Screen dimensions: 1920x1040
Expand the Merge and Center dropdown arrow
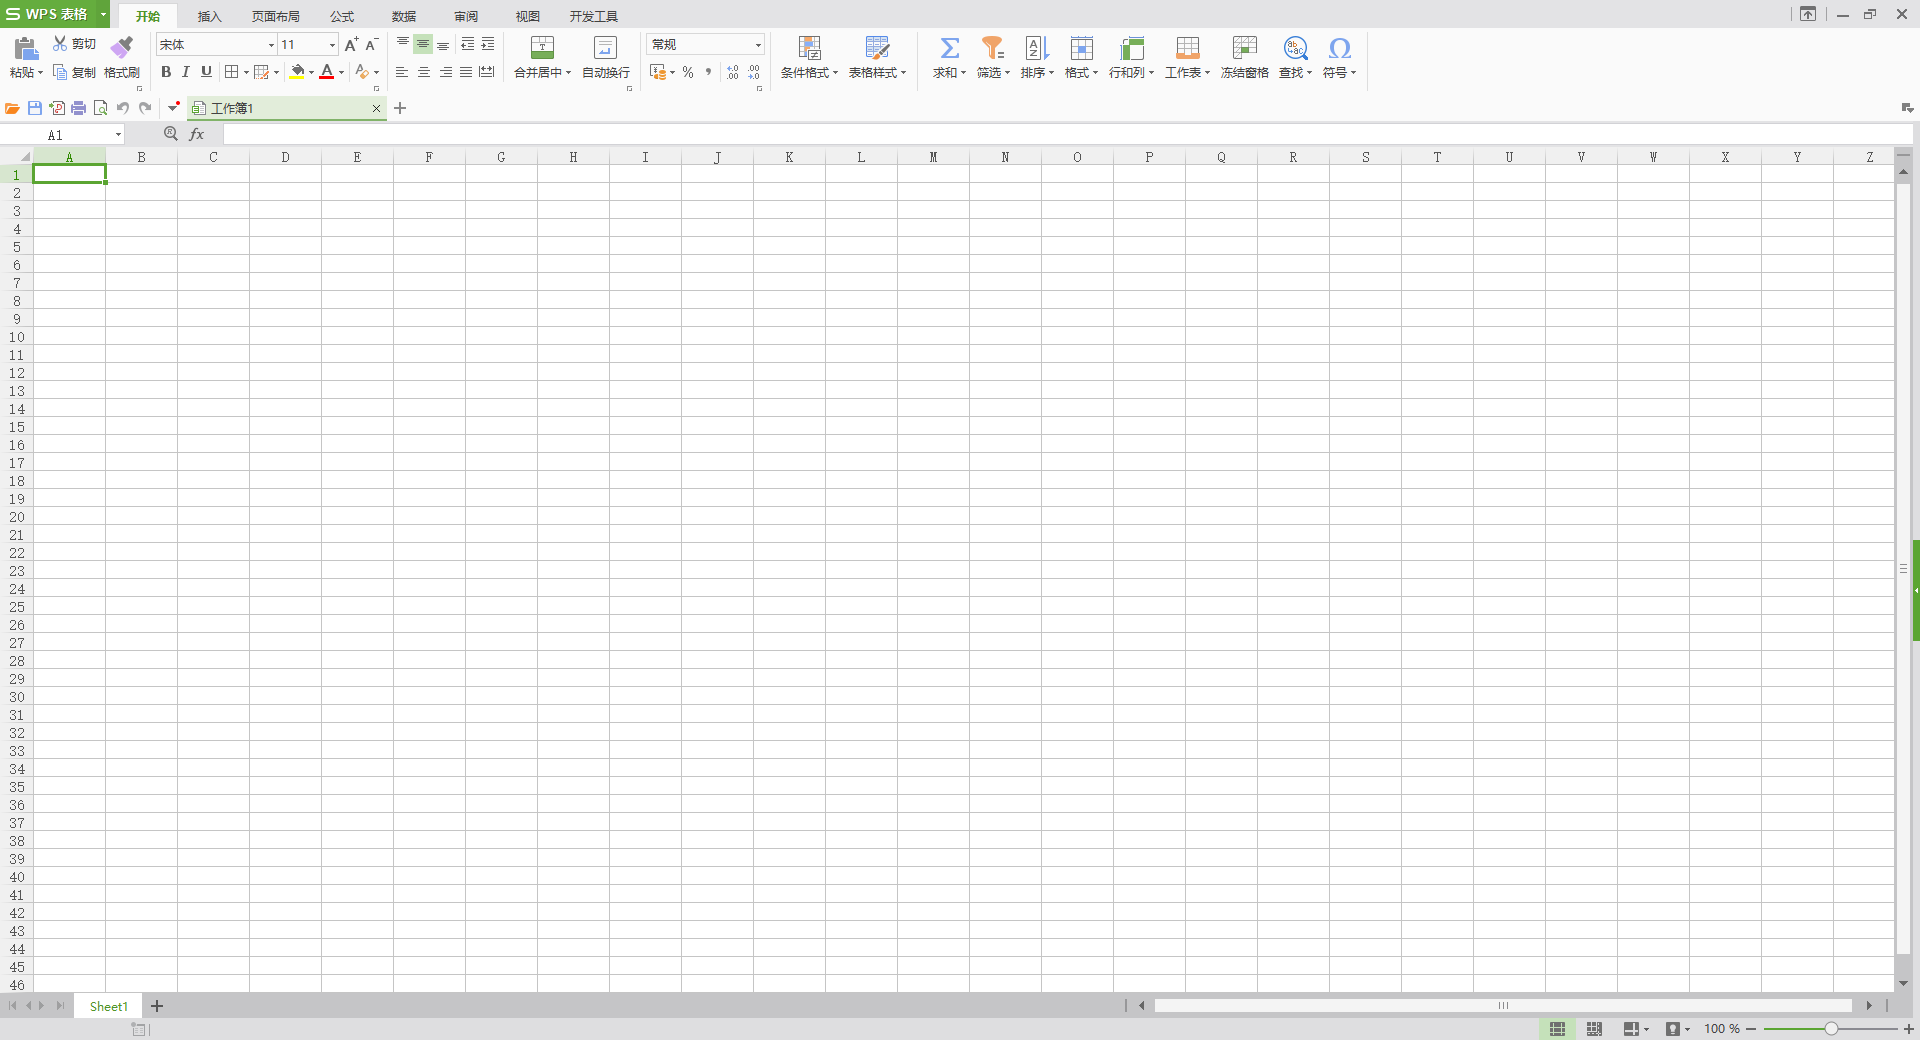pyautogui.click(x=568, y=73)
